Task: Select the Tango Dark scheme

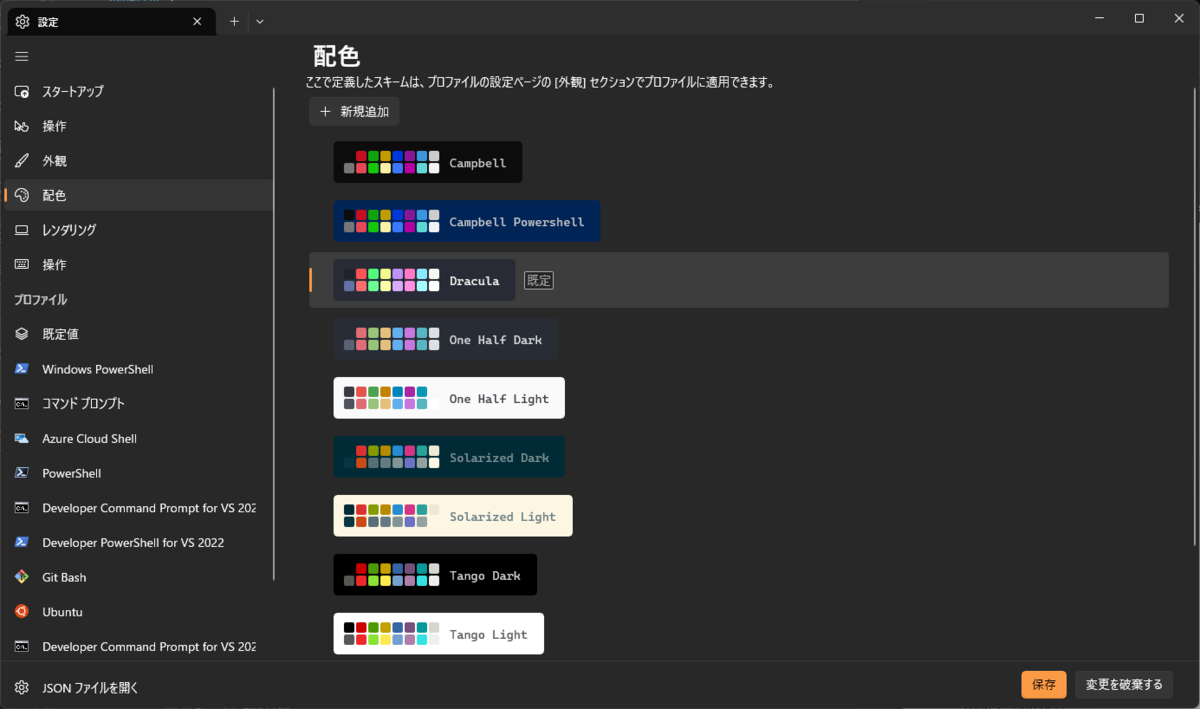Action: click(x=435, y=575)
